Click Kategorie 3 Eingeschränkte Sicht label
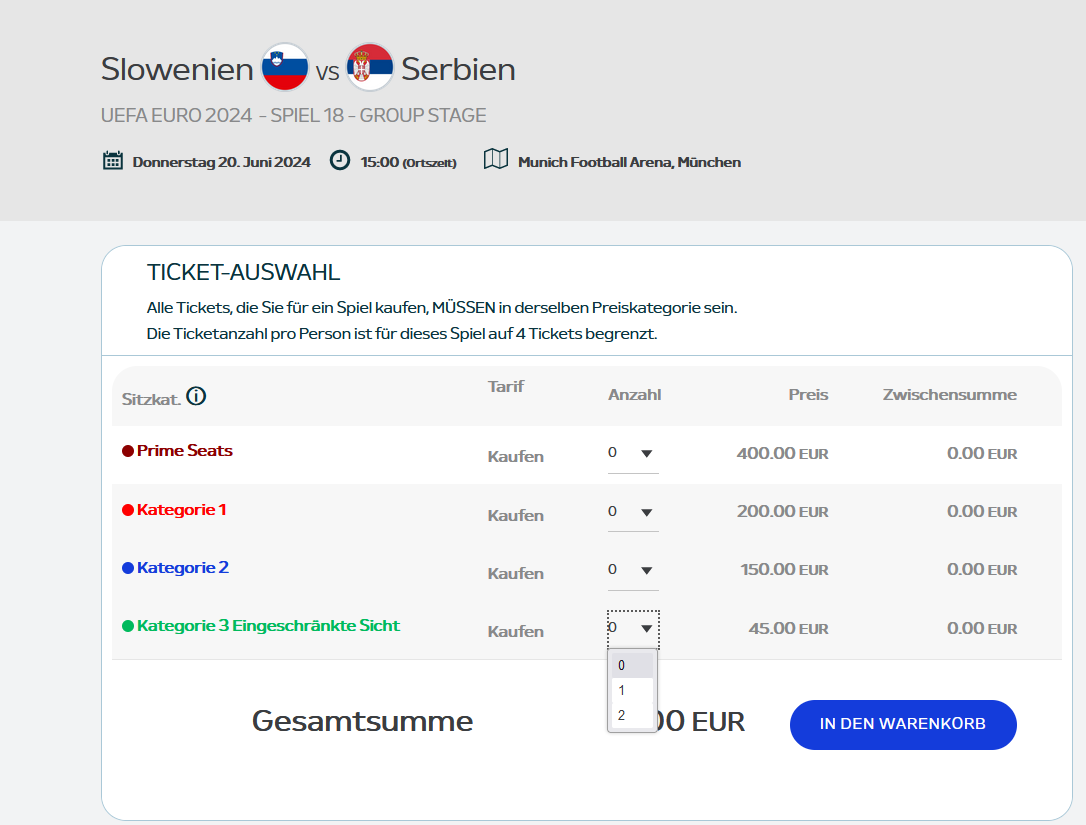 (268, 626)
